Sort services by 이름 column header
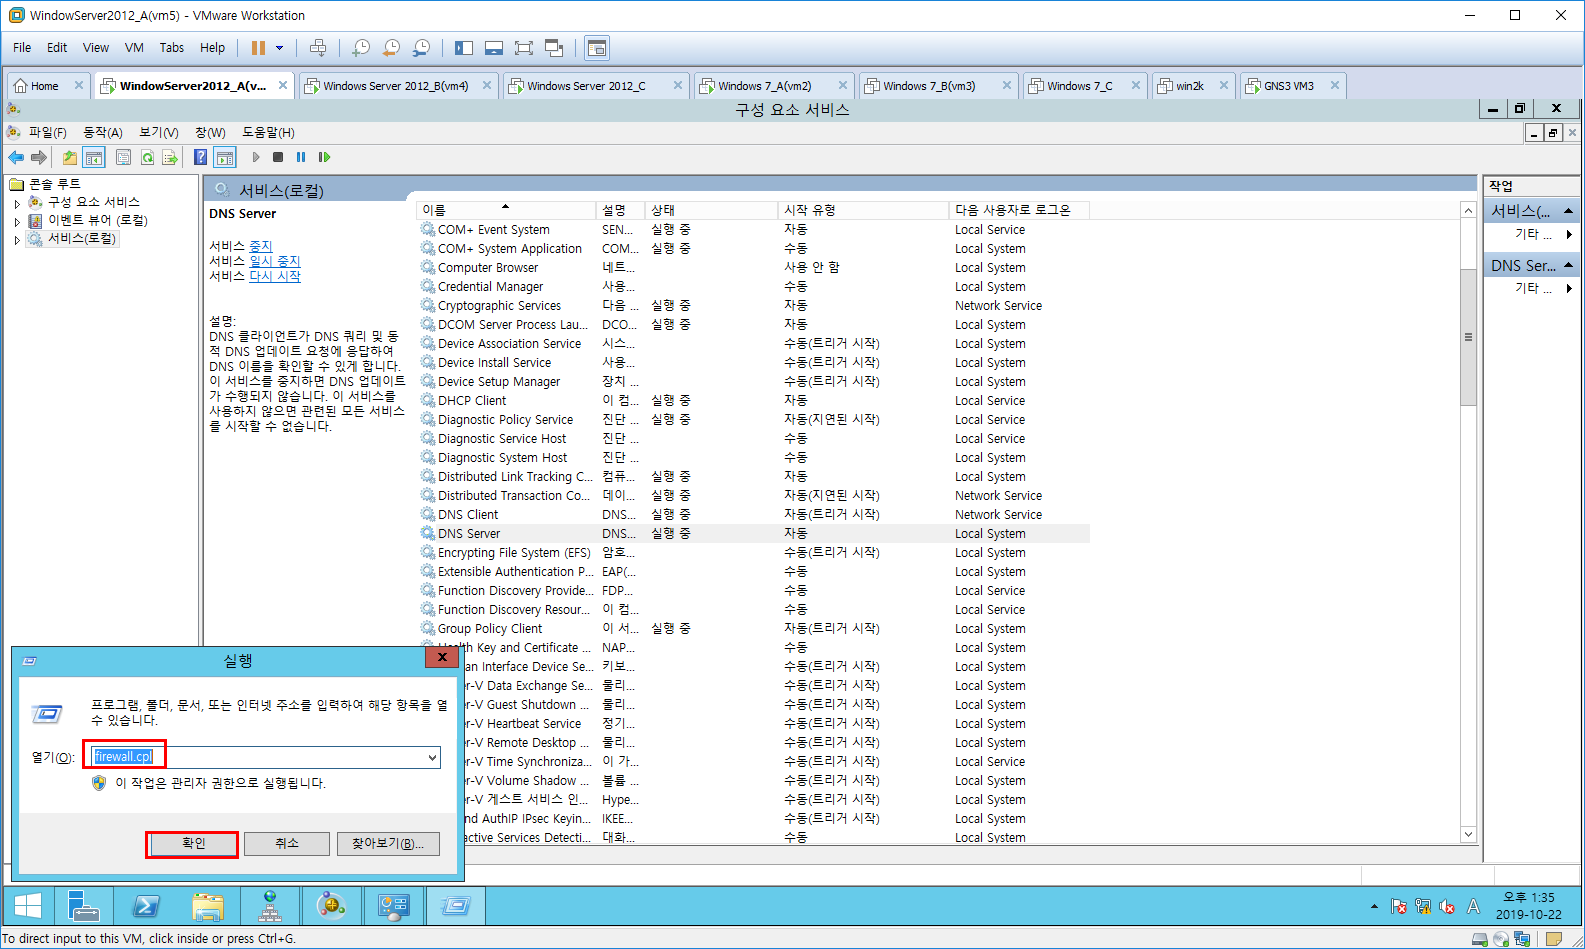 505,210
